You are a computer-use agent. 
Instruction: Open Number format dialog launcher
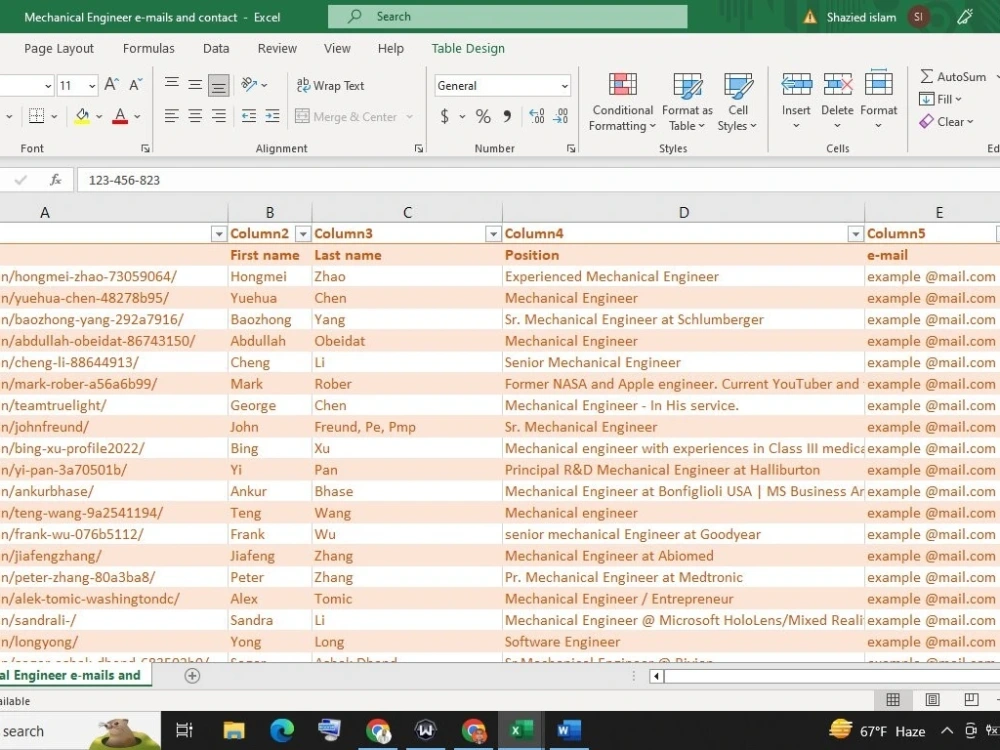tap(571, 149)
